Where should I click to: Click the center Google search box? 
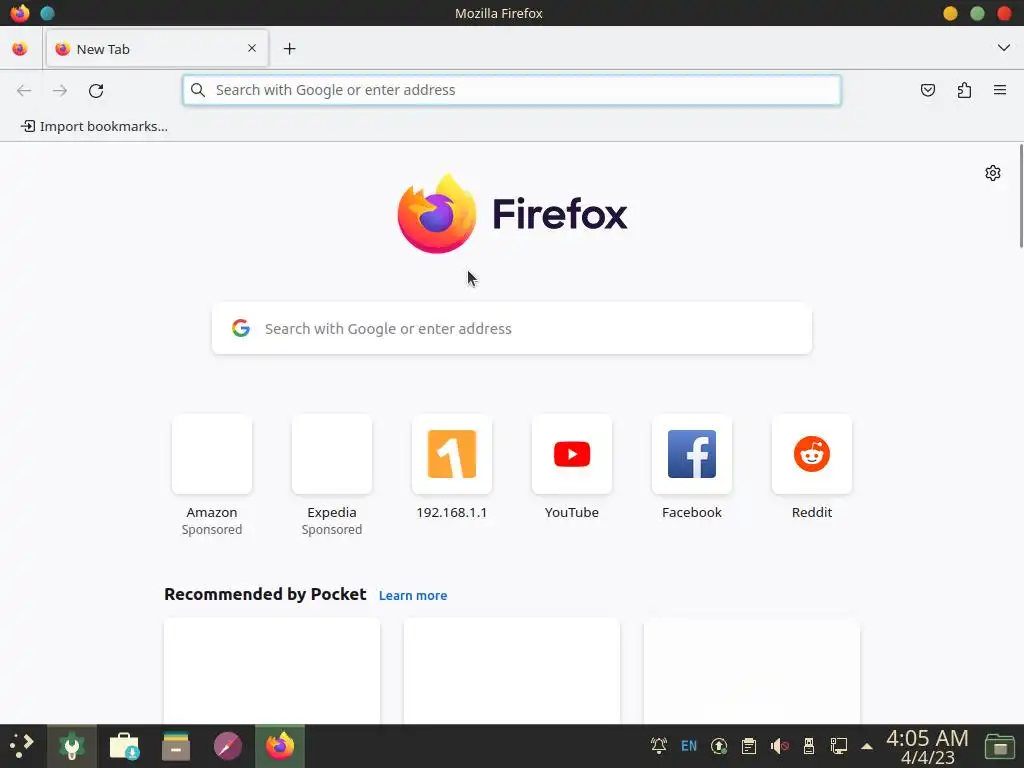pyautogui.click(x=512, y=328)
